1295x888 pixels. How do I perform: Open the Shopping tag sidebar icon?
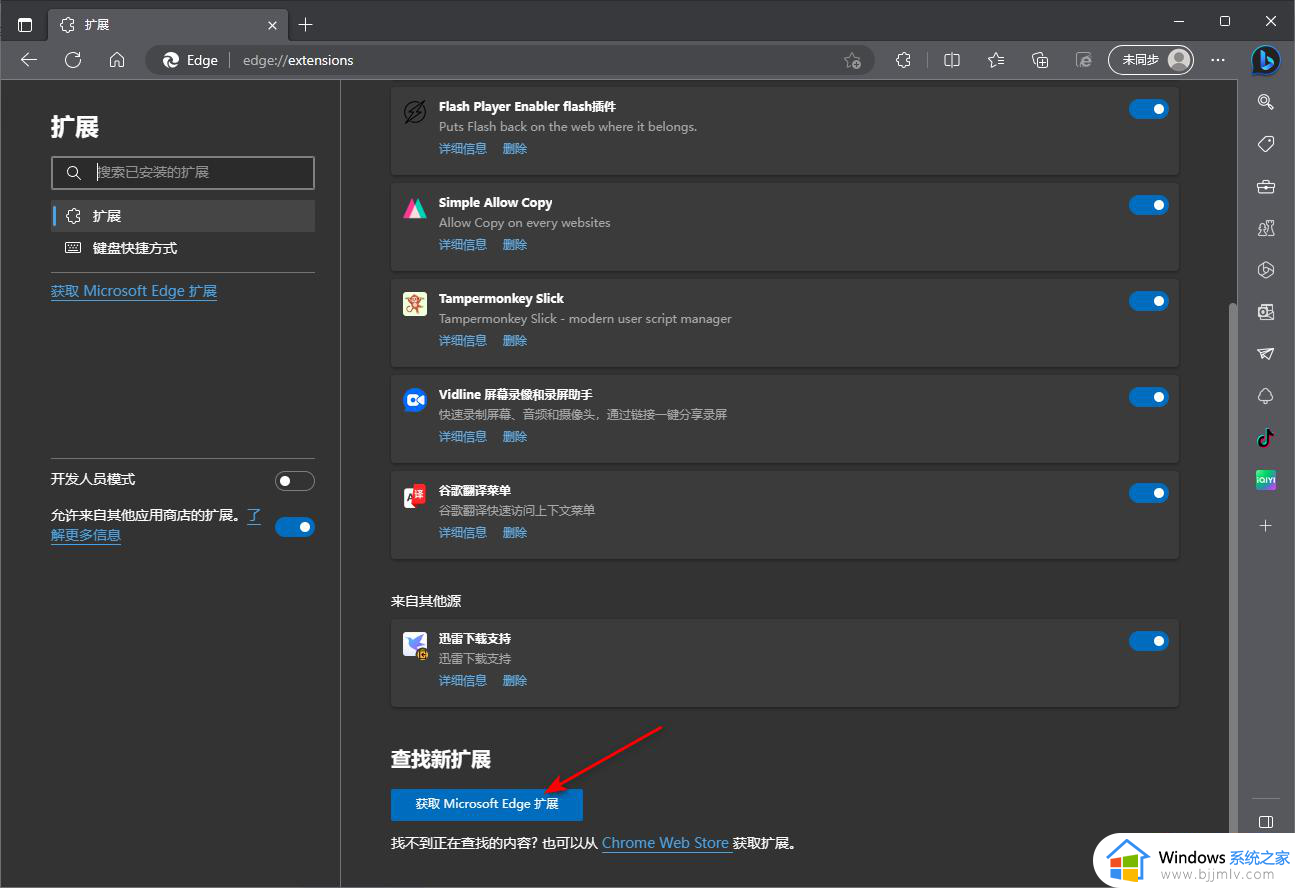(1266, 144)
